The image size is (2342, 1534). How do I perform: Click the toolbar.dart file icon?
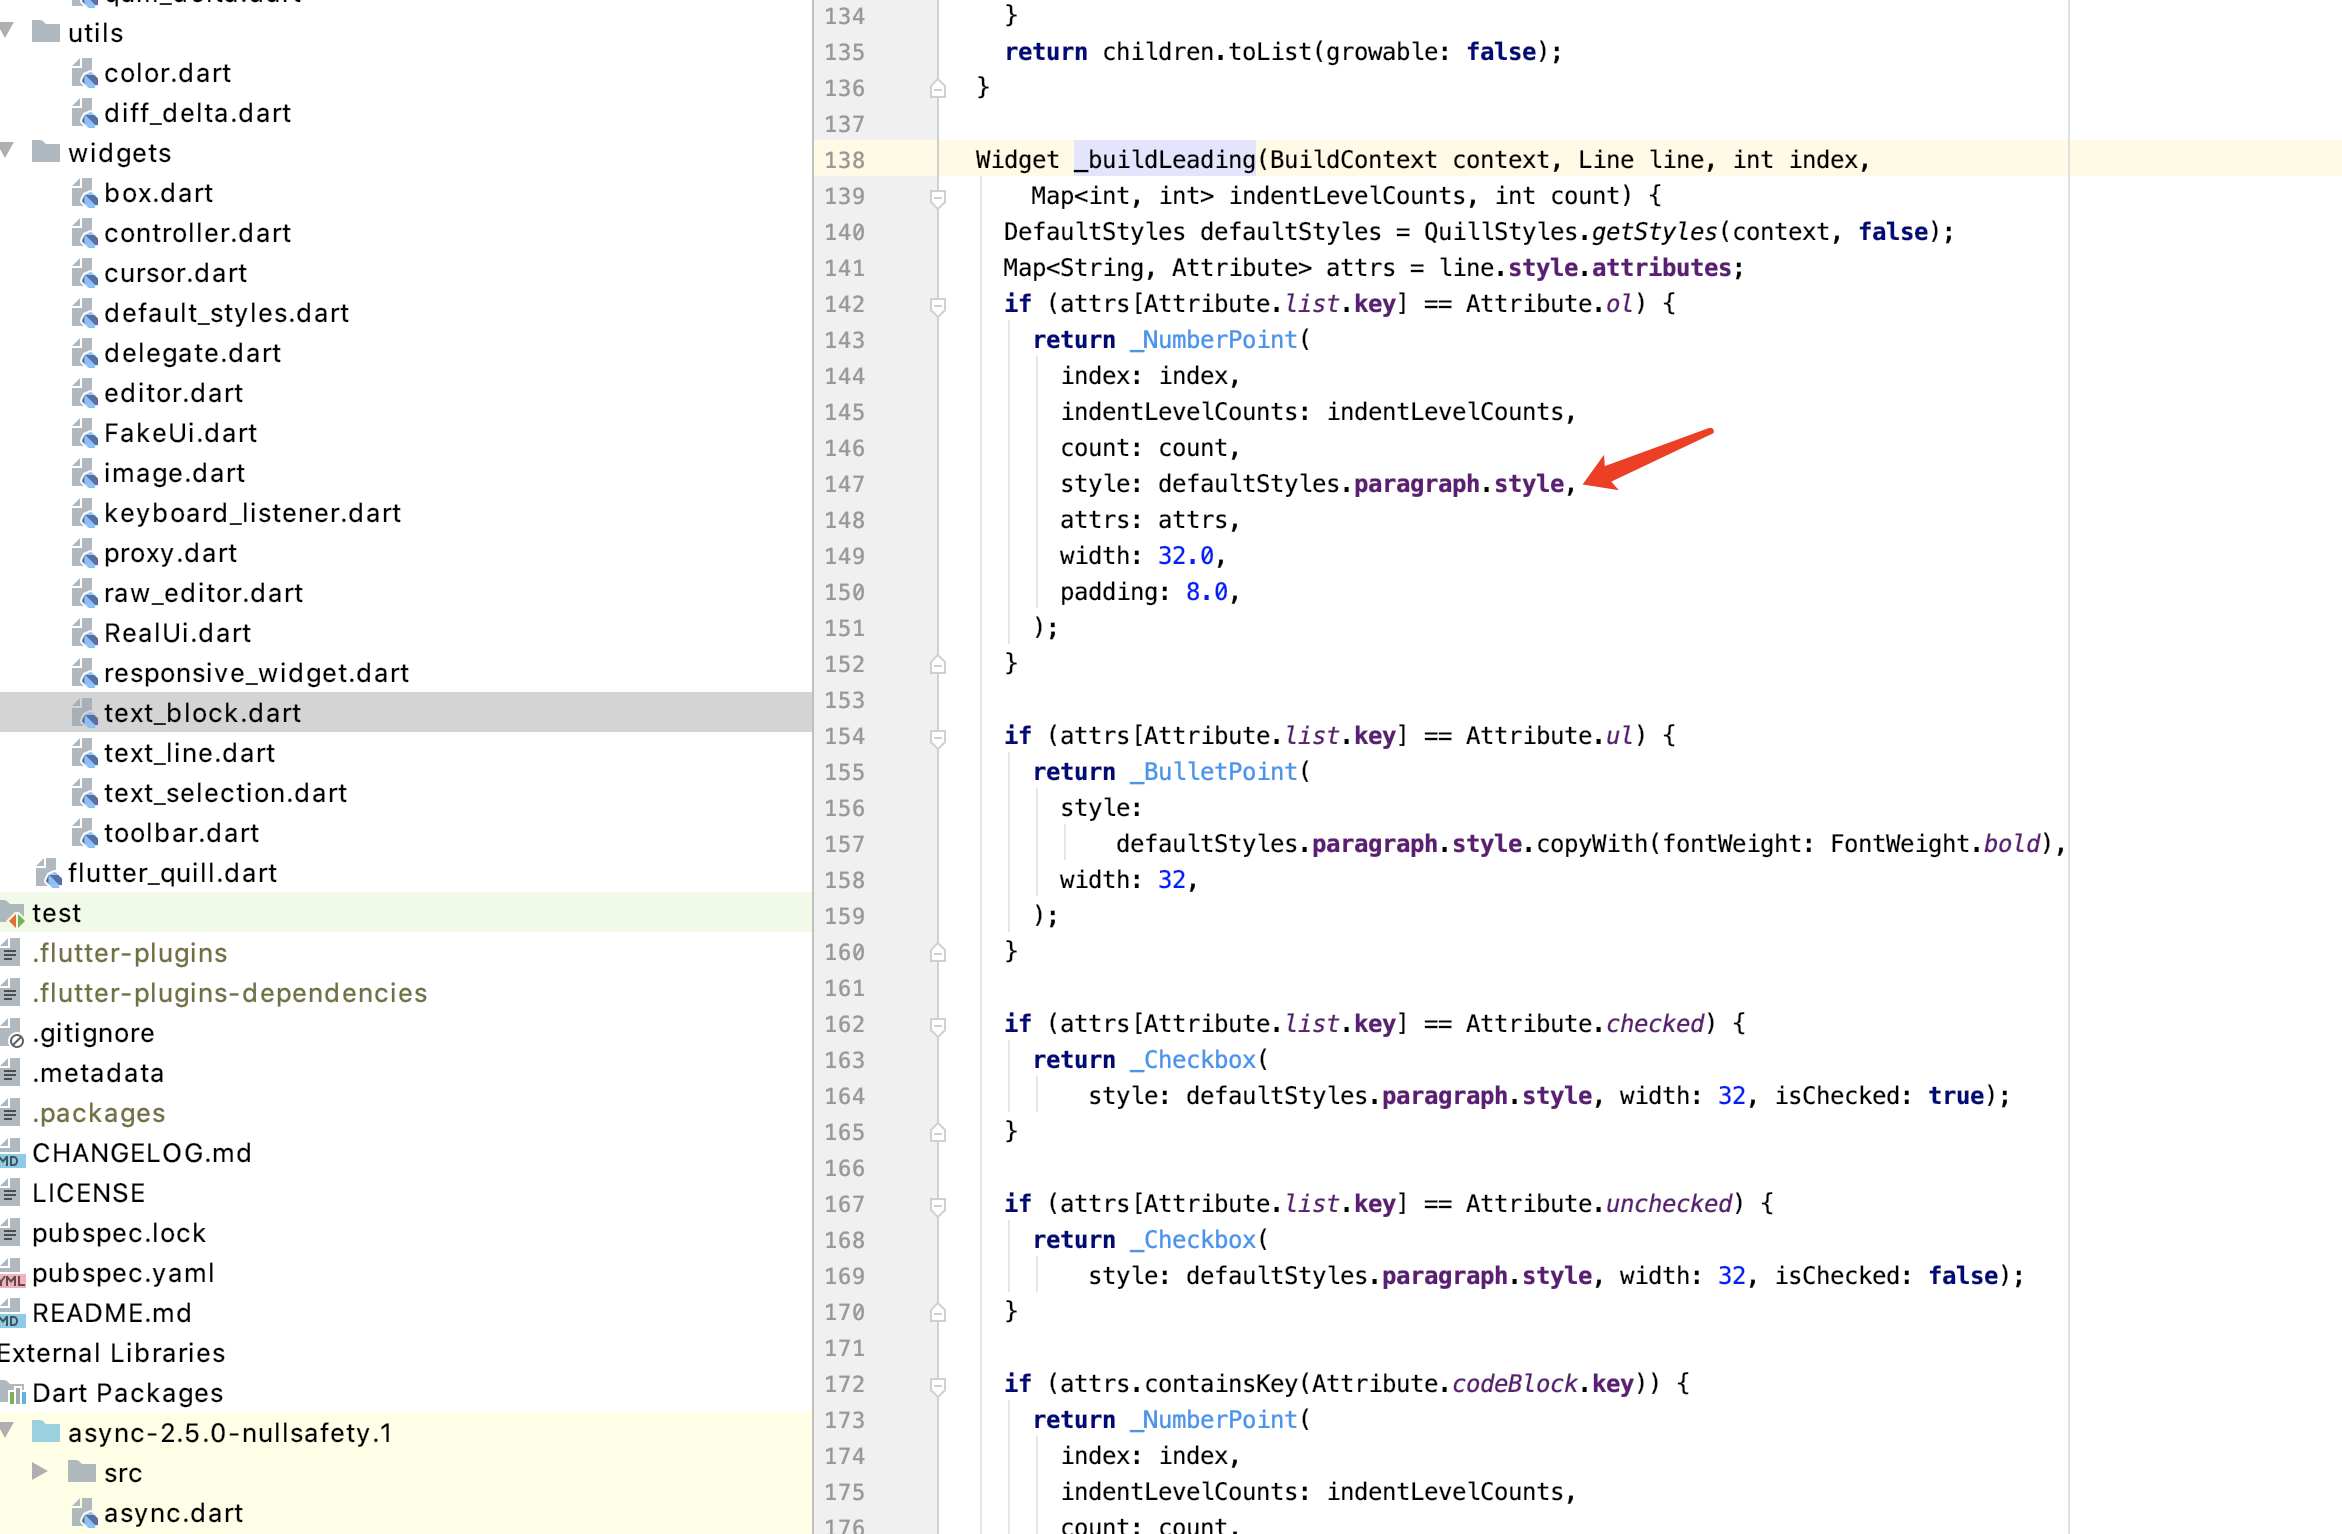[x=85, y=833]
